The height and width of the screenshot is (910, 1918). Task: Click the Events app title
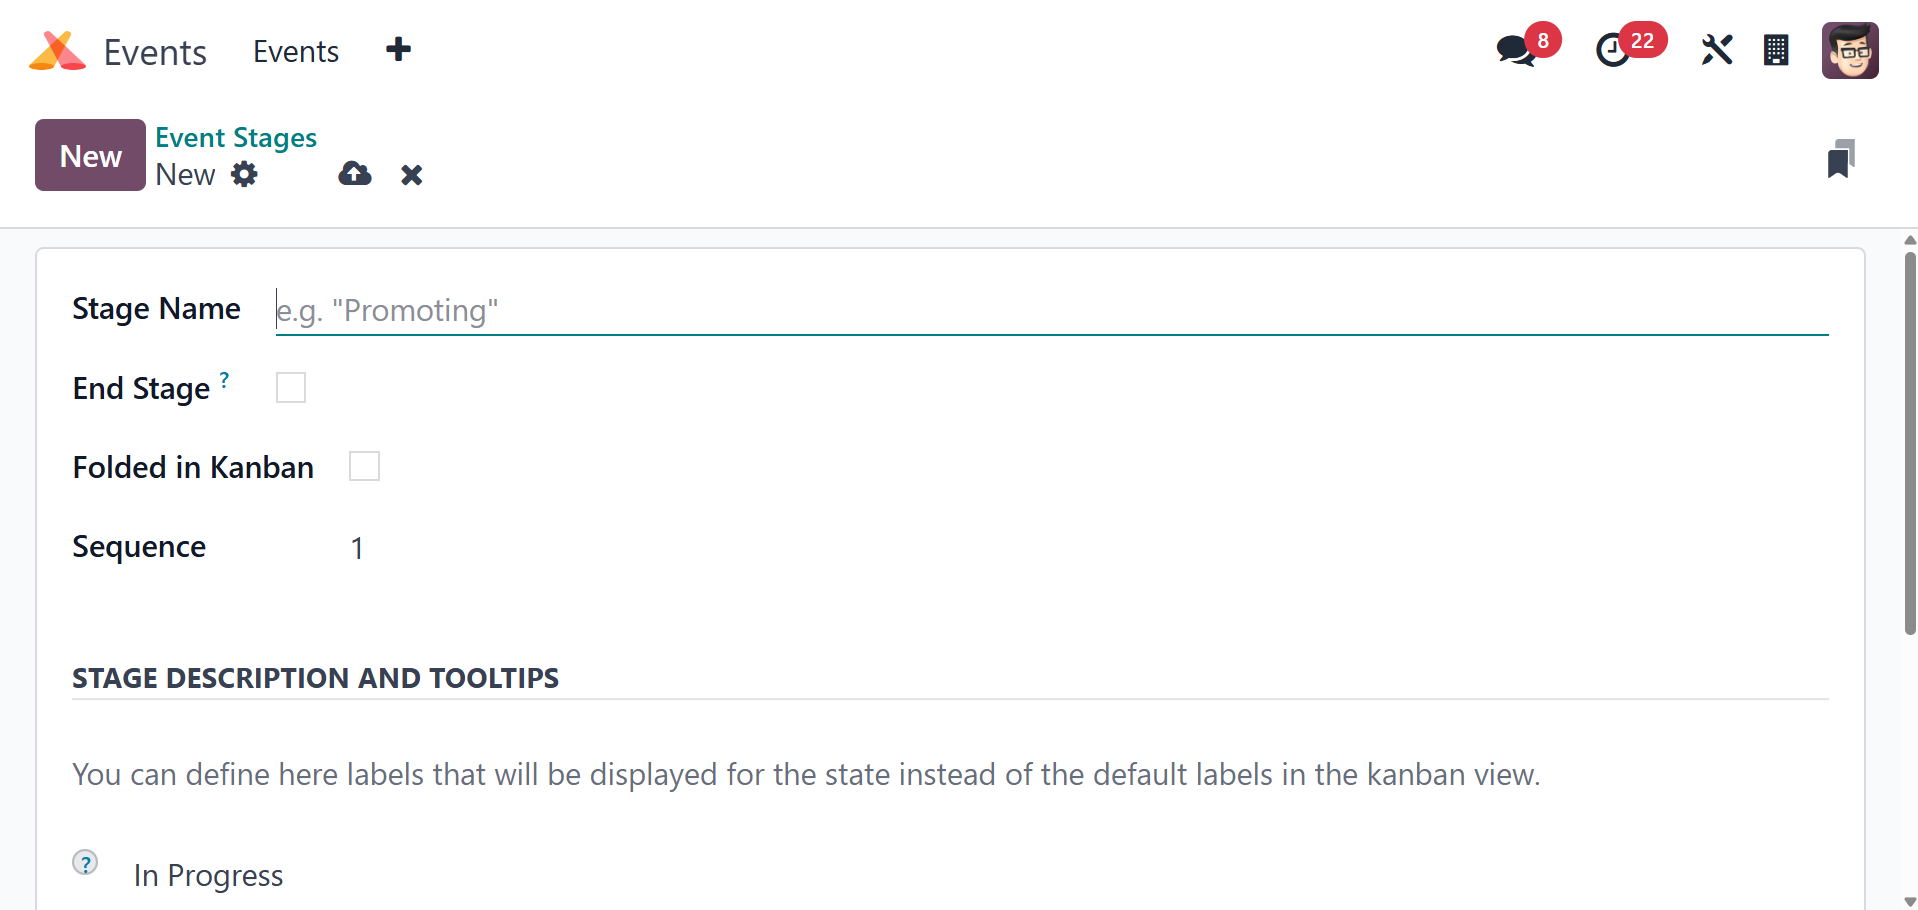(155, 52)
